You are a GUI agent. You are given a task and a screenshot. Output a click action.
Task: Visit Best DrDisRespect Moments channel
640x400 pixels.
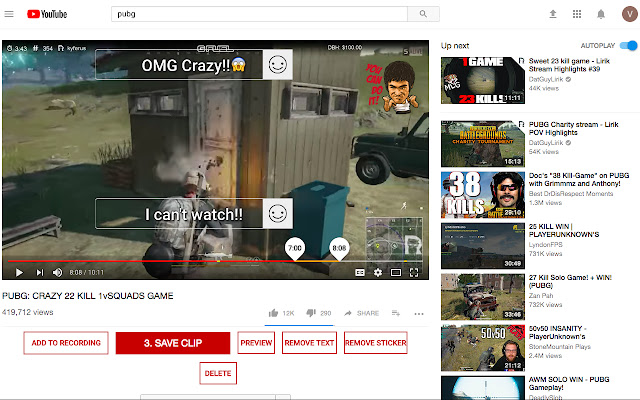point(571,193)
